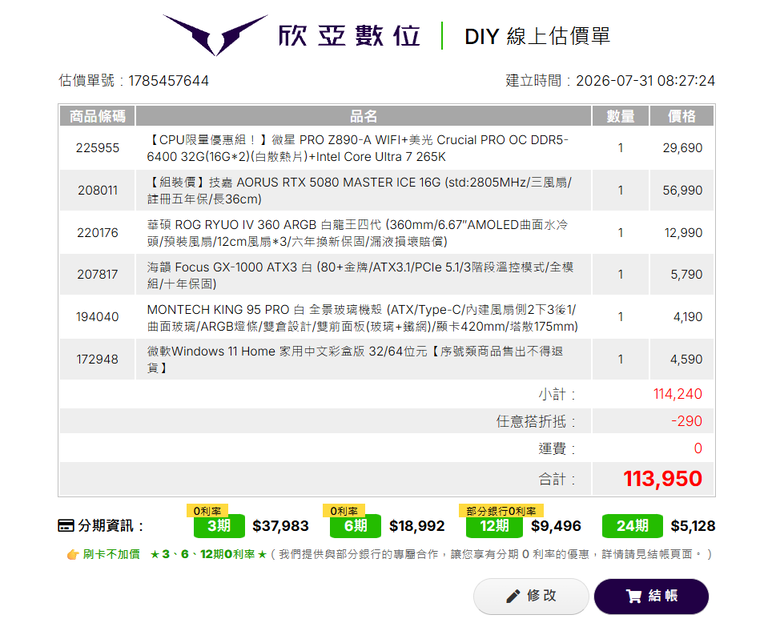Viewport: 780px width, 643px height.
Task: Click the 價格 column header
Action: 682,116
